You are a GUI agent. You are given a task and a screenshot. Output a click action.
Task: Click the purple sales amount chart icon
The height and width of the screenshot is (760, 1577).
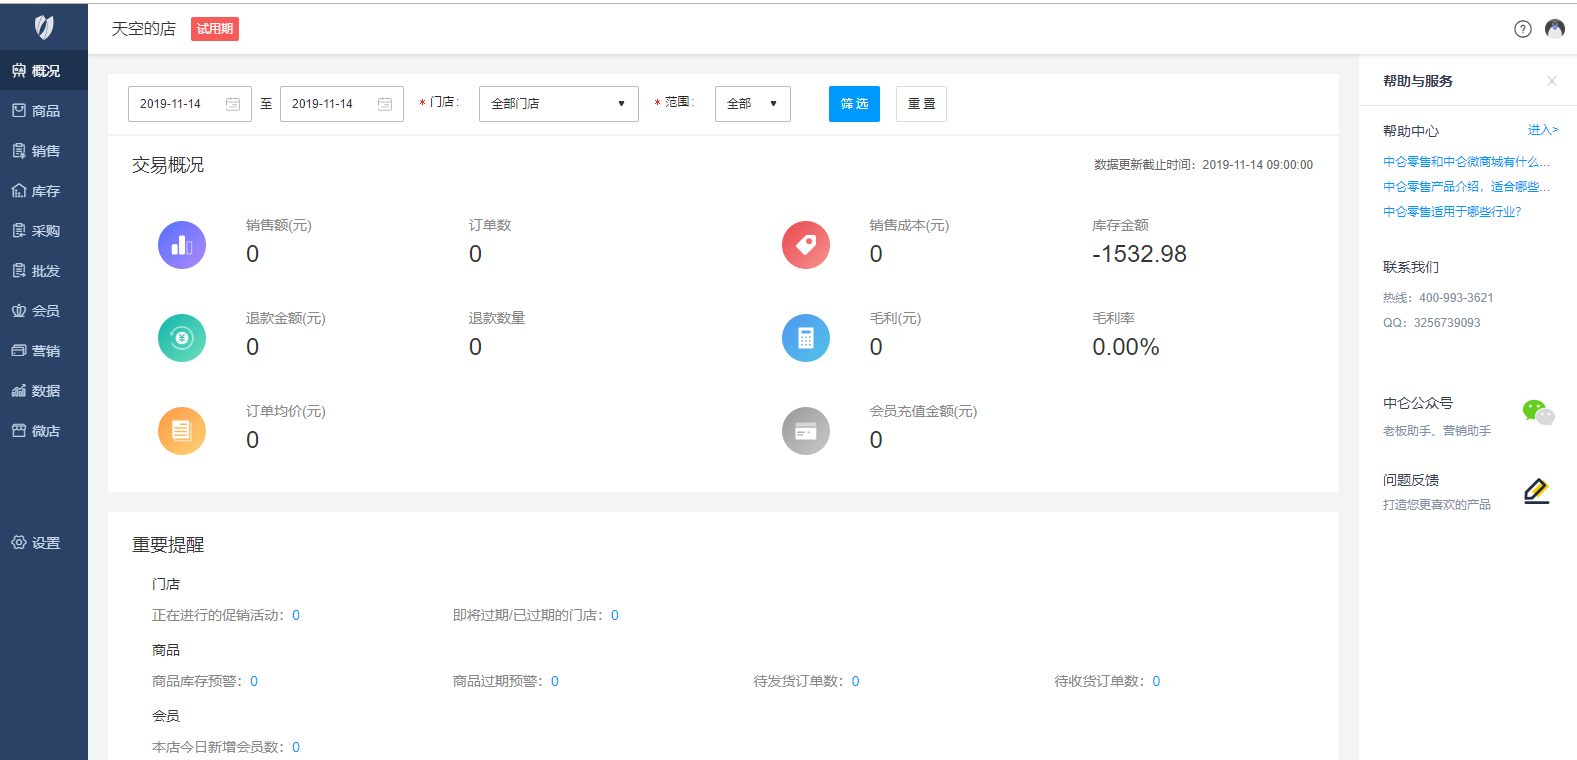[182, 245]
